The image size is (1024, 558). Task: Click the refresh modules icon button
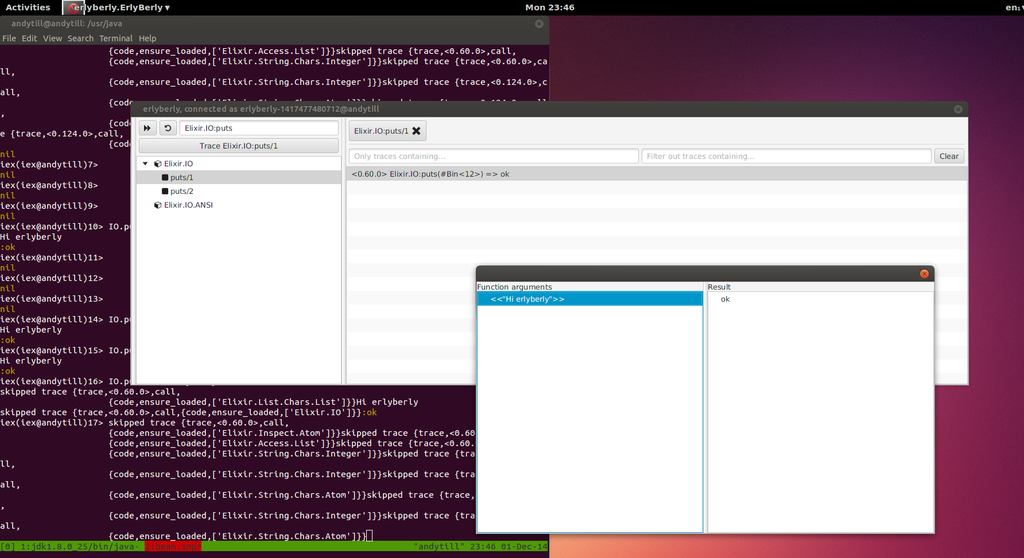(168, 129)
